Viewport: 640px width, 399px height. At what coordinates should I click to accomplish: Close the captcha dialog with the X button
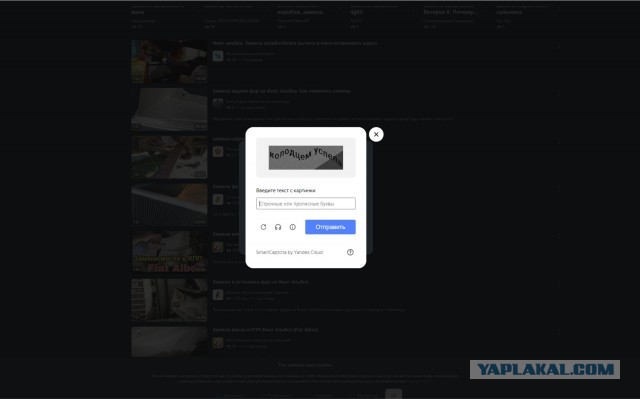pyautogui.click(x=376, y=134)
